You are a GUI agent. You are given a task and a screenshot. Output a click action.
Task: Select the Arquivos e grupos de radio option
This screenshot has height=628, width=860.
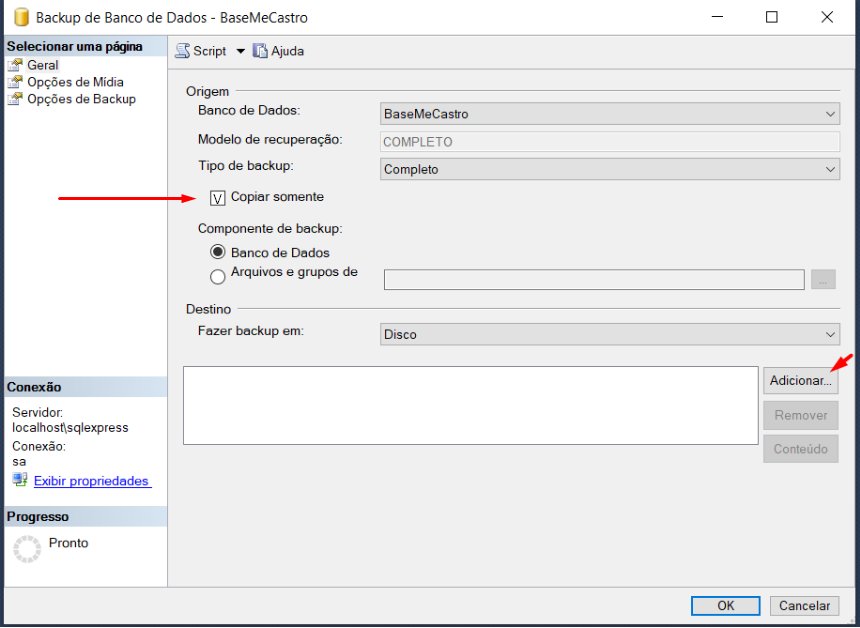pyautogui.click(x=218, y=277)
